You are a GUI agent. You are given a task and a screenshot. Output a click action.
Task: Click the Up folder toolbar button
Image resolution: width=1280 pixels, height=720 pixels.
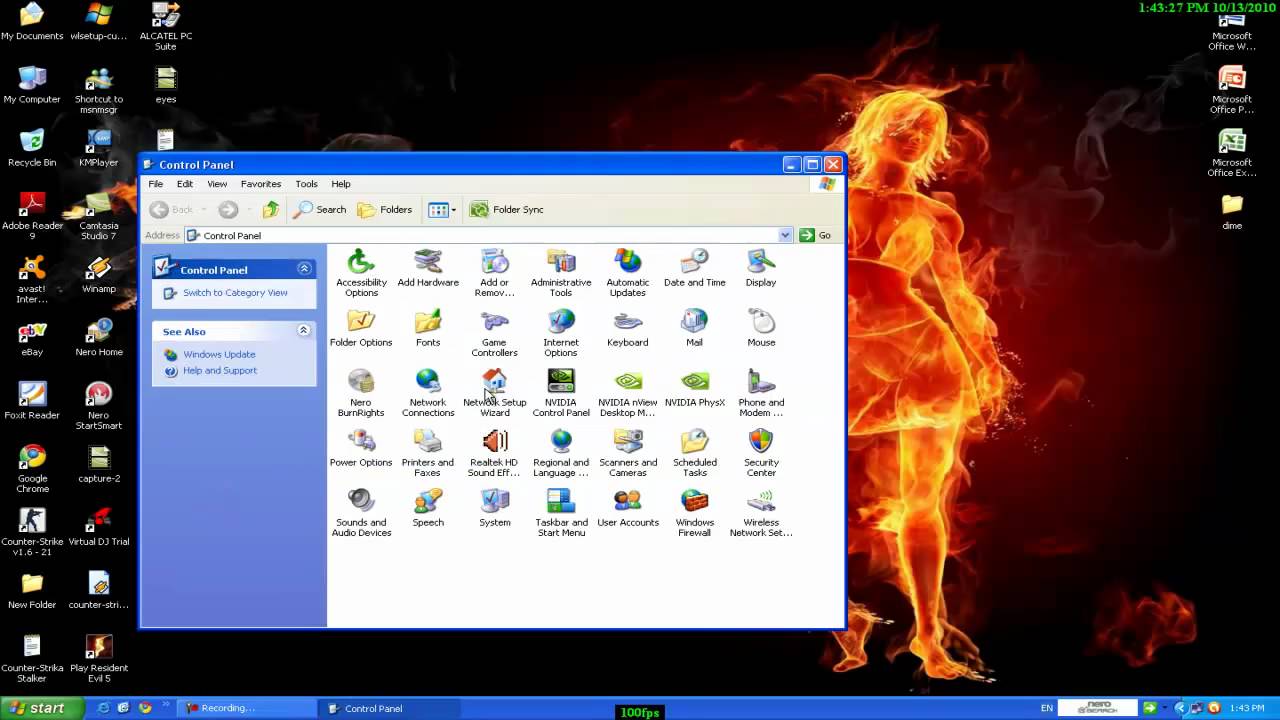pyautogui.click(x=271, y=209)
